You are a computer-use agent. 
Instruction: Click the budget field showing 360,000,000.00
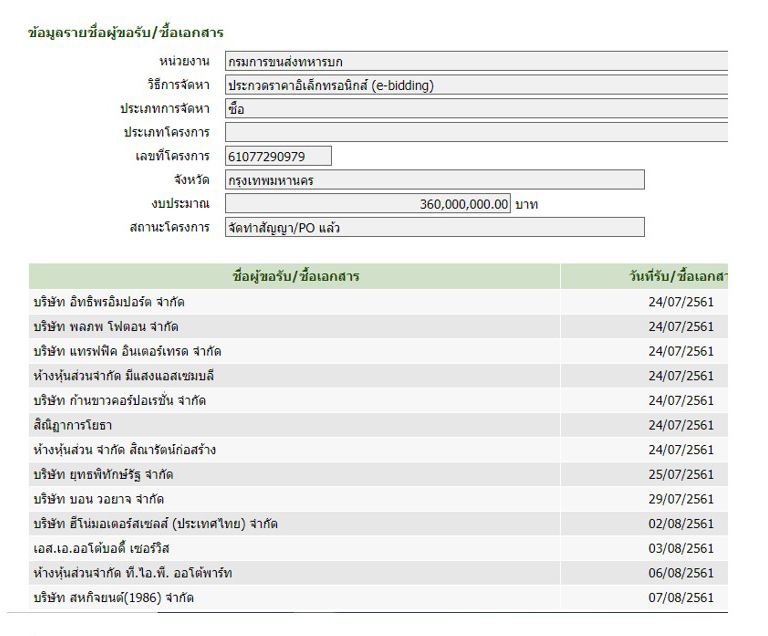point(368,204)
